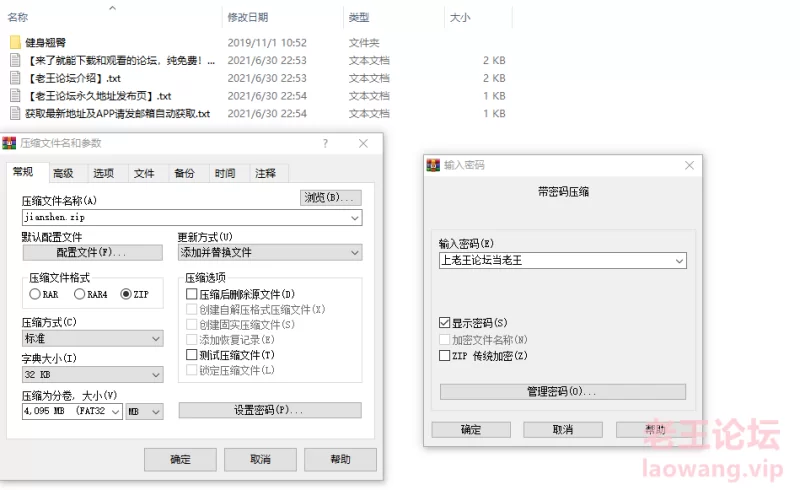
Task: Click 取消 in 压缩文件名和参数 dialog
Action: [260, 460]
